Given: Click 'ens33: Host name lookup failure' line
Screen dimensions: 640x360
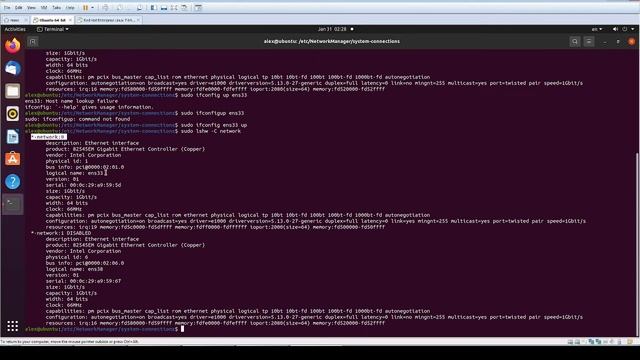Looking at the screenshot, I should tap(71, 101).
